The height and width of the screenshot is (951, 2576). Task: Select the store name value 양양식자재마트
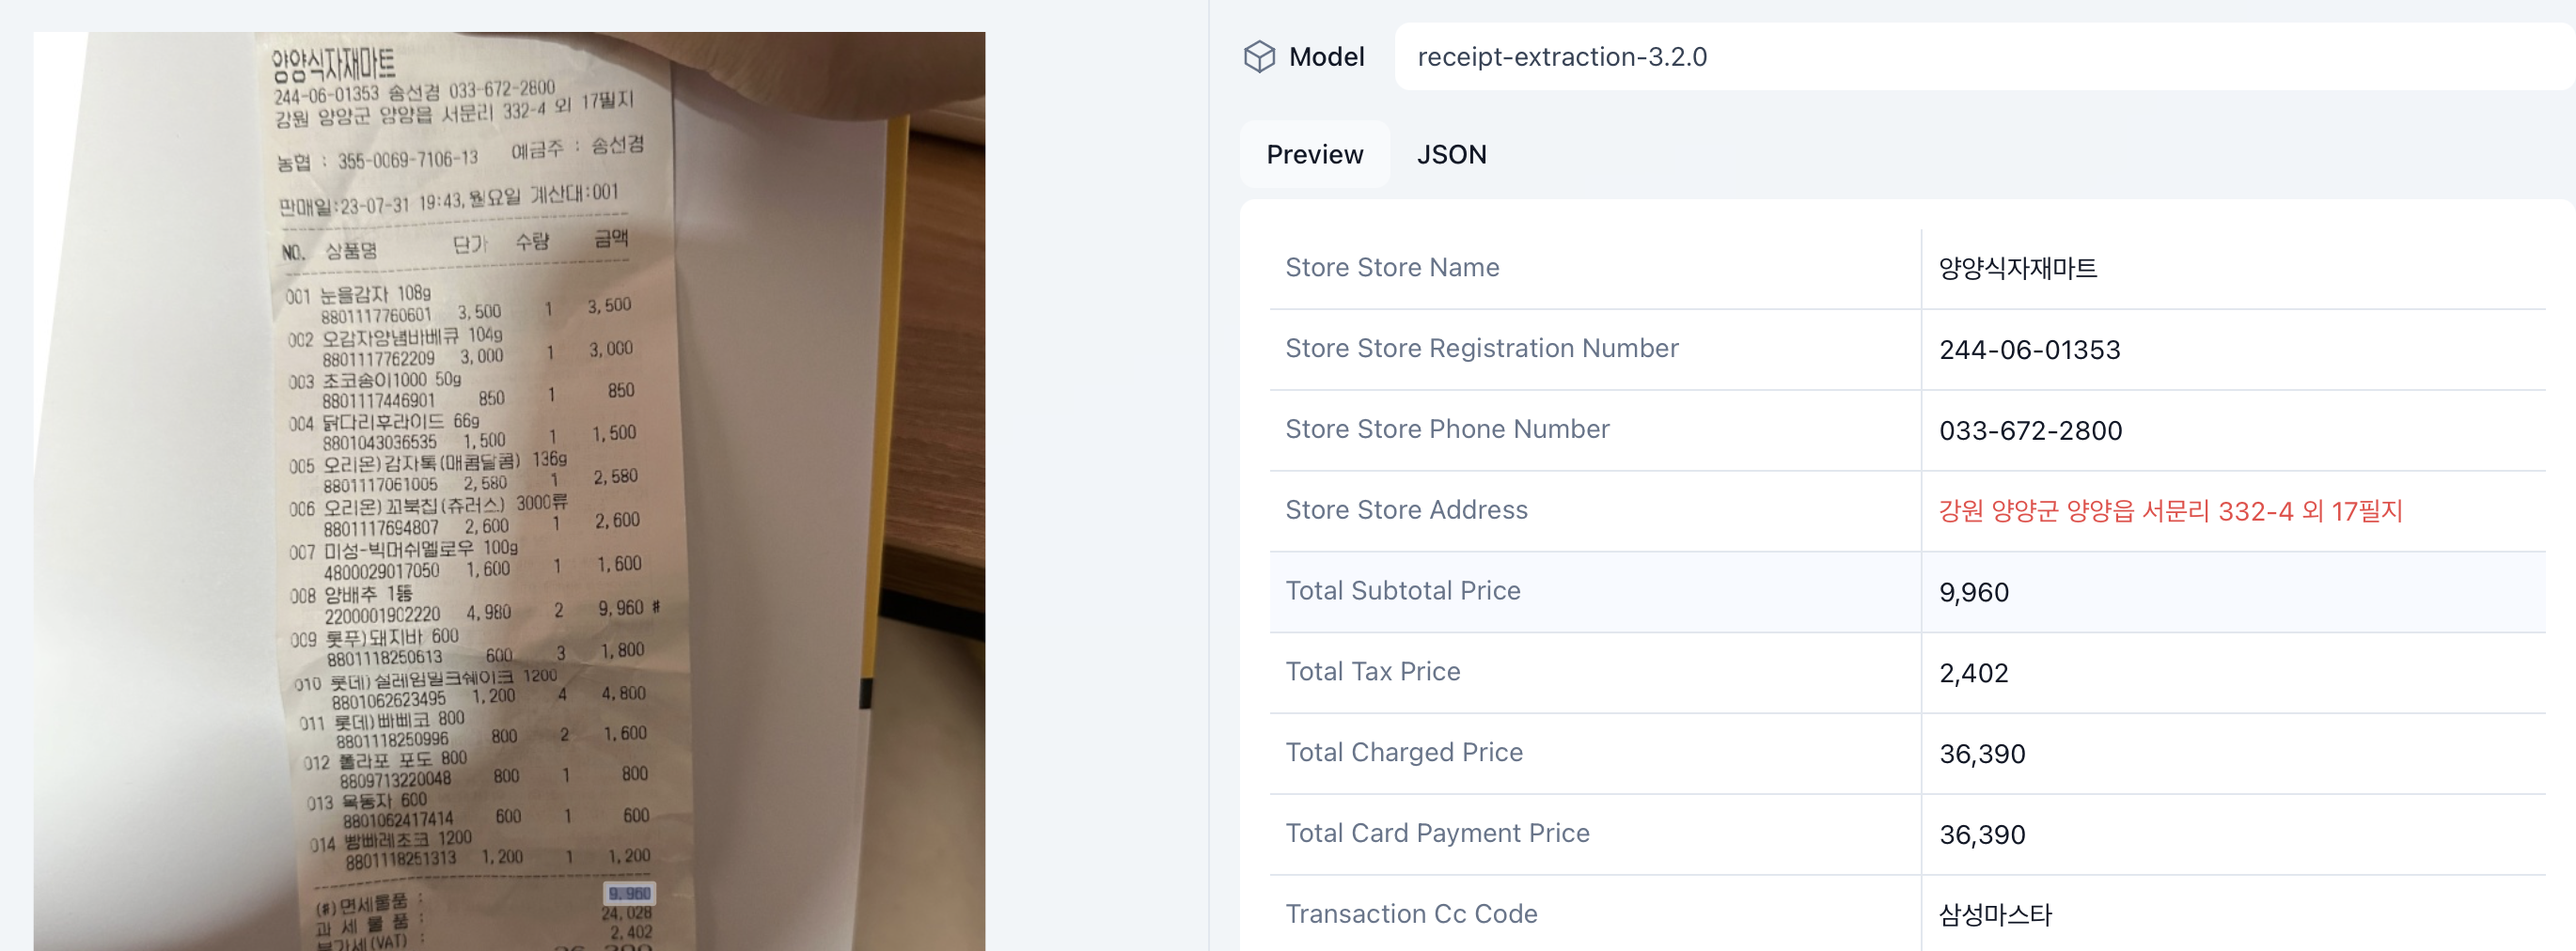click(x=2017, y=269)
